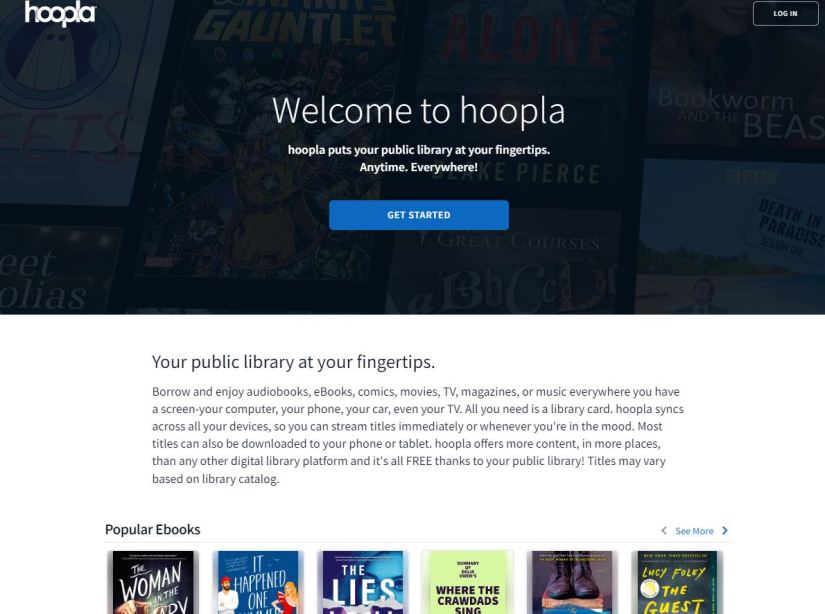This screenshot has width=825, height=614.
Task: Open the LOG IN button
Action: click(785, 13)
